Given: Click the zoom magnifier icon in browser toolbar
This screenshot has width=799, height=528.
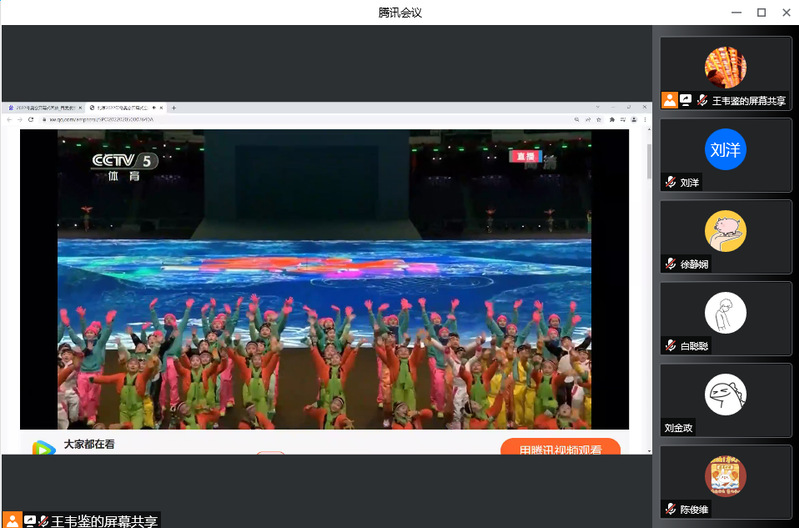Looking at the screenshot, I should [576, 119].
